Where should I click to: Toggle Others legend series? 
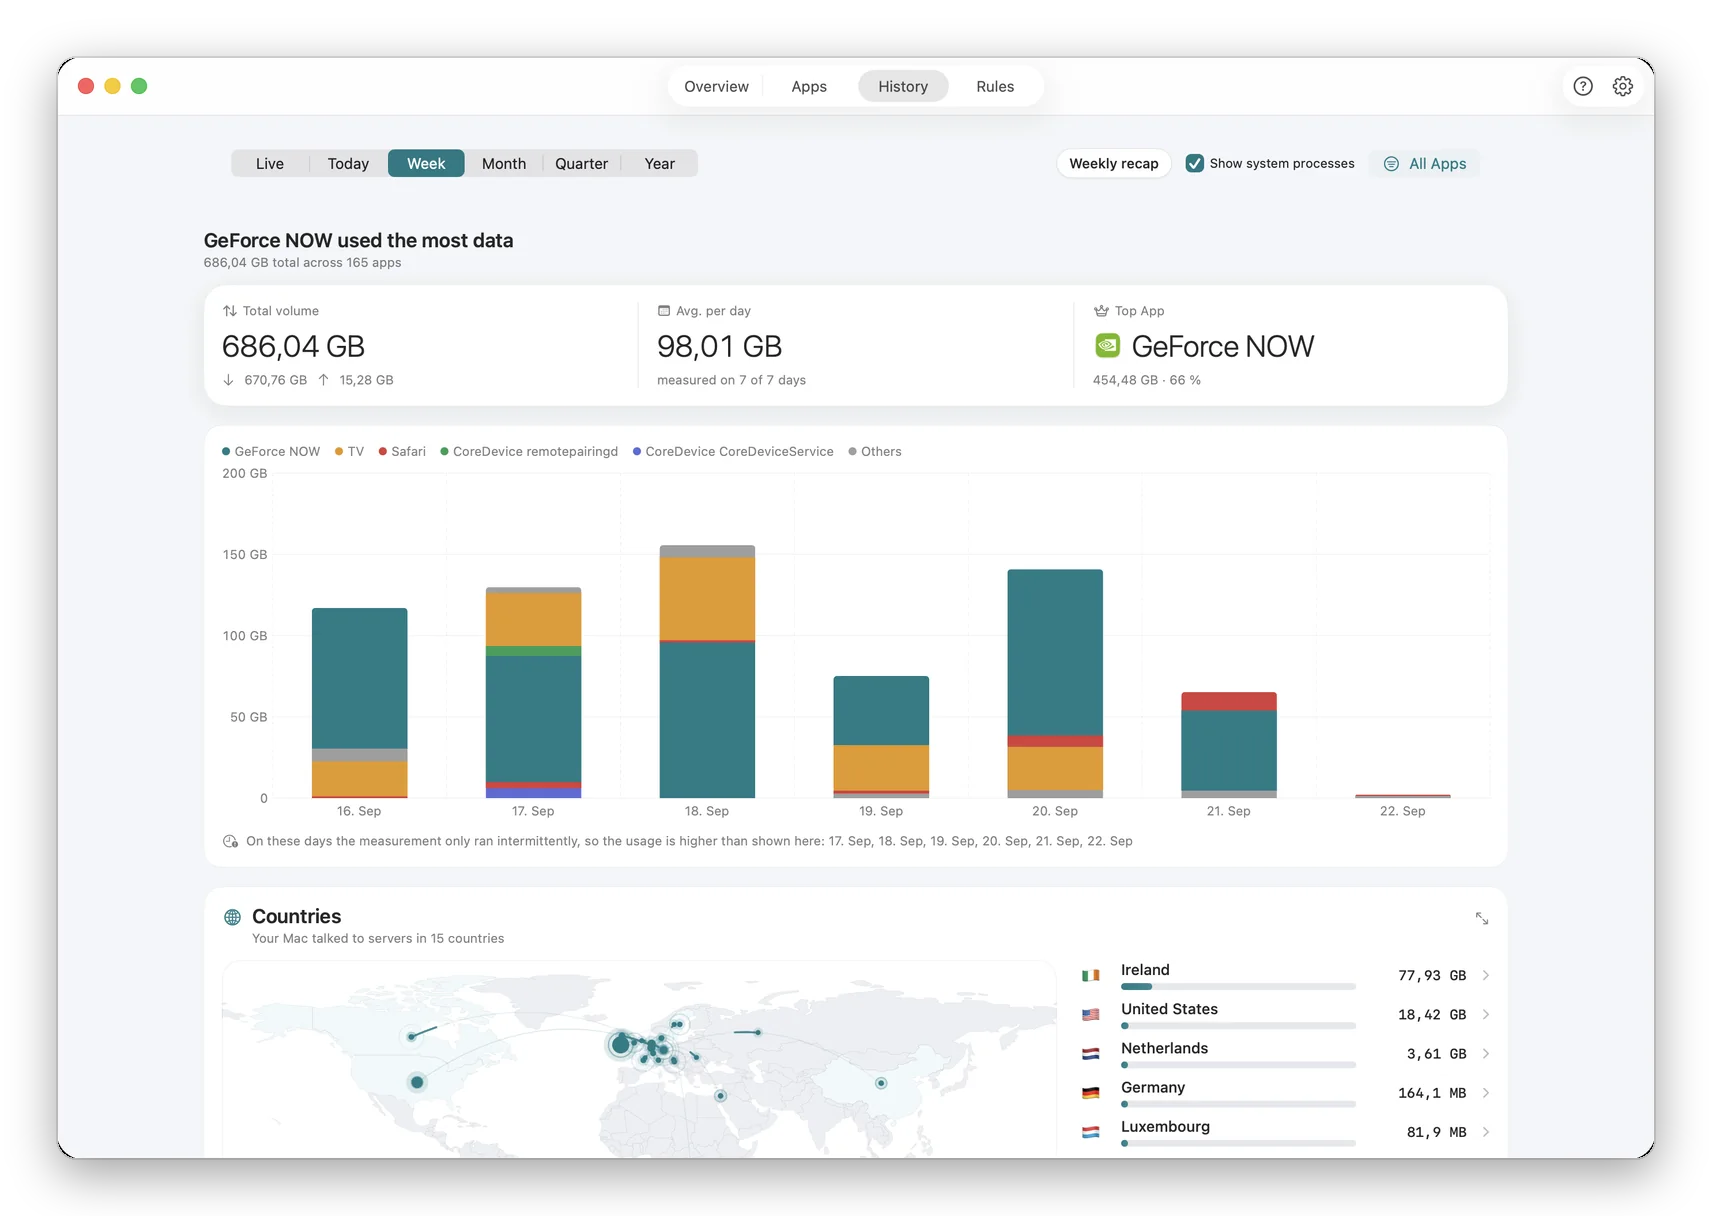875,452
